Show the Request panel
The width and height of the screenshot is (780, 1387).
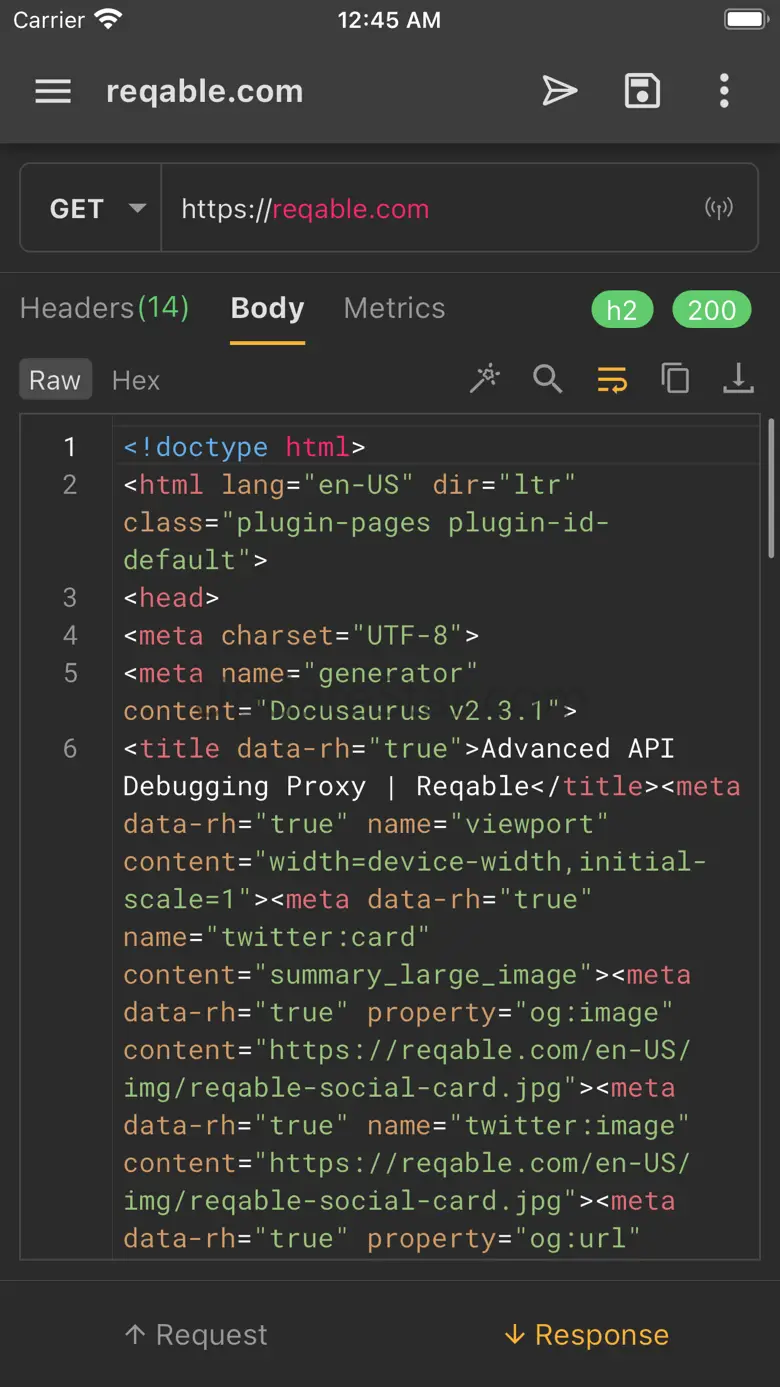pyautogui.click(x=196, y=1335)
